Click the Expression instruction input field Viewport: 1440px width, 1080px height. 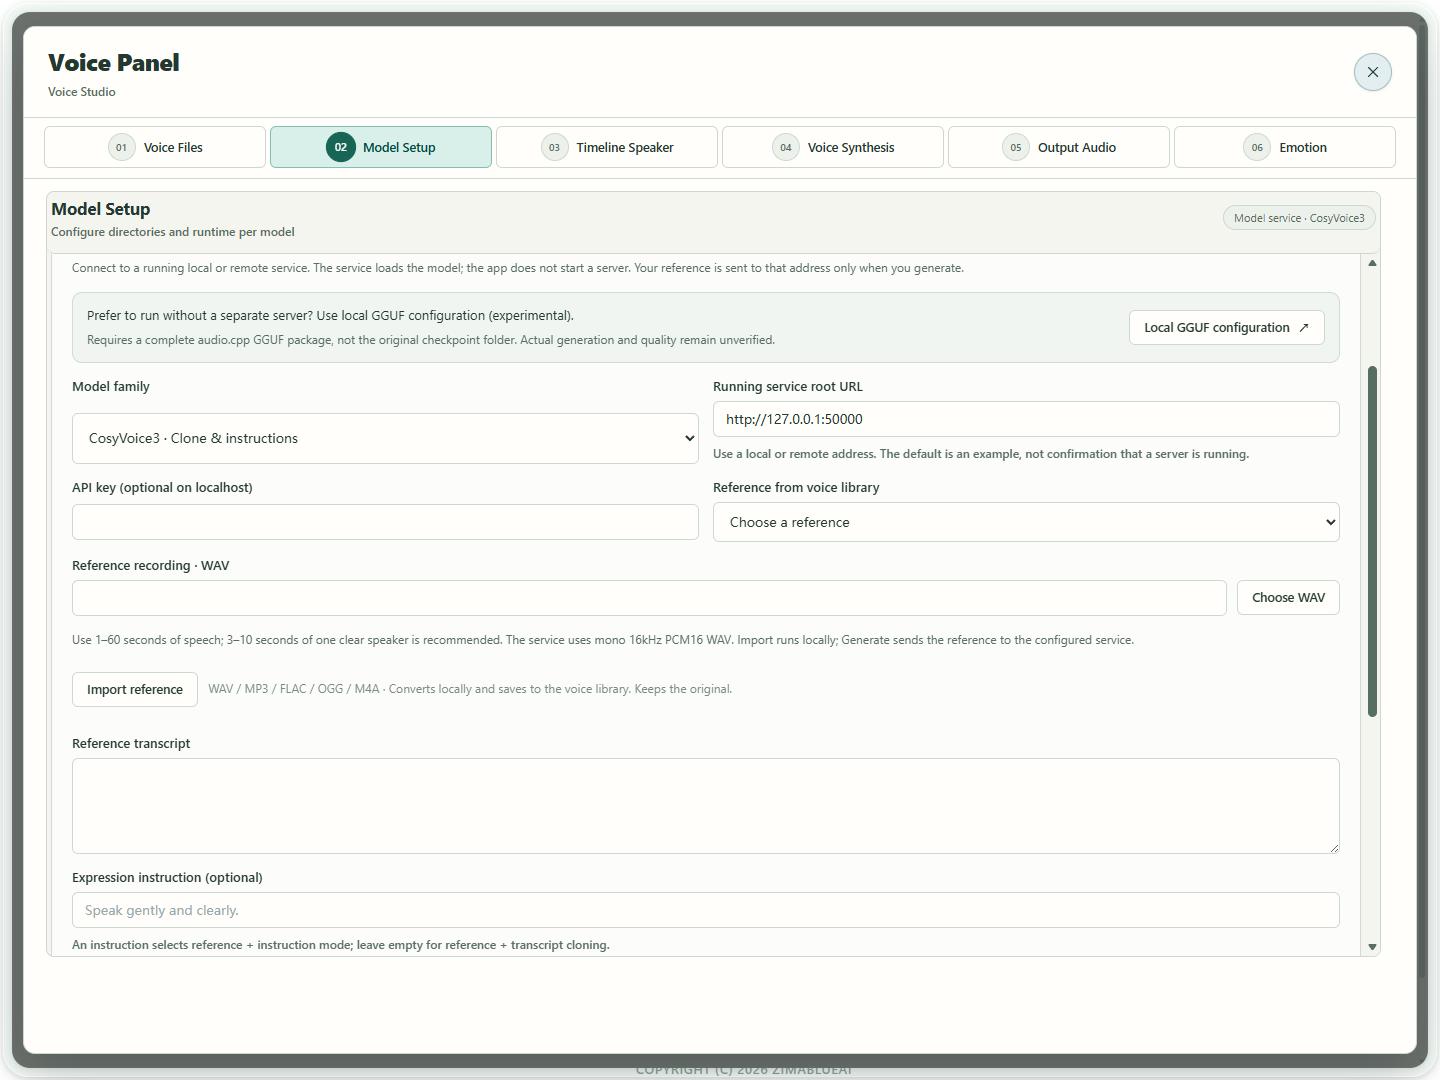tap(706, 910)
